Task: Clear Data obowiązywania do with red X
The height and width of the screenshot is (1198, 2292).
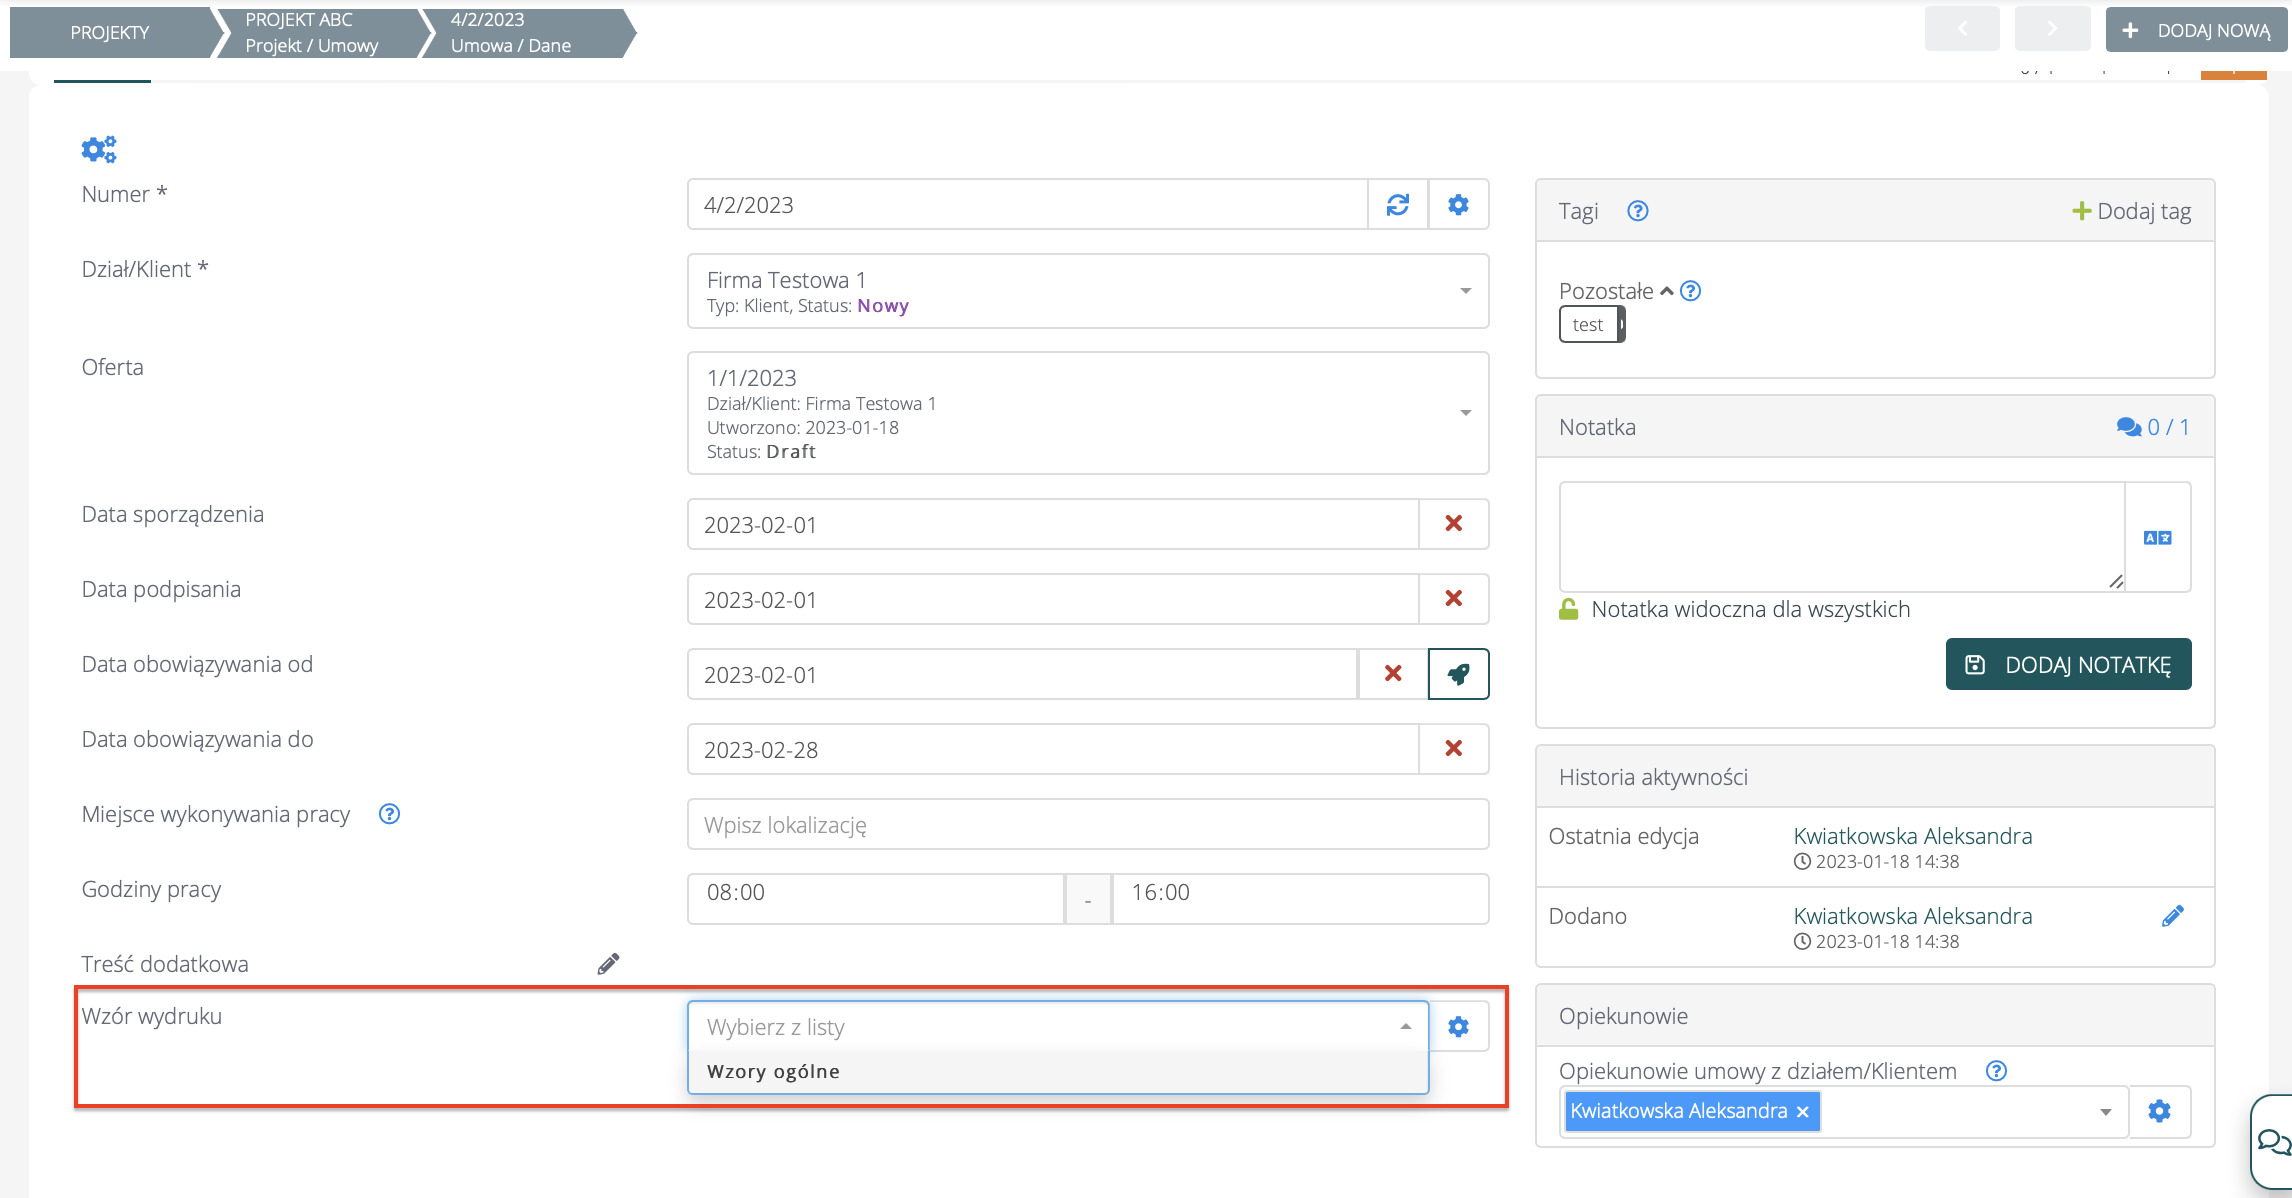Action: [1453, 749]
